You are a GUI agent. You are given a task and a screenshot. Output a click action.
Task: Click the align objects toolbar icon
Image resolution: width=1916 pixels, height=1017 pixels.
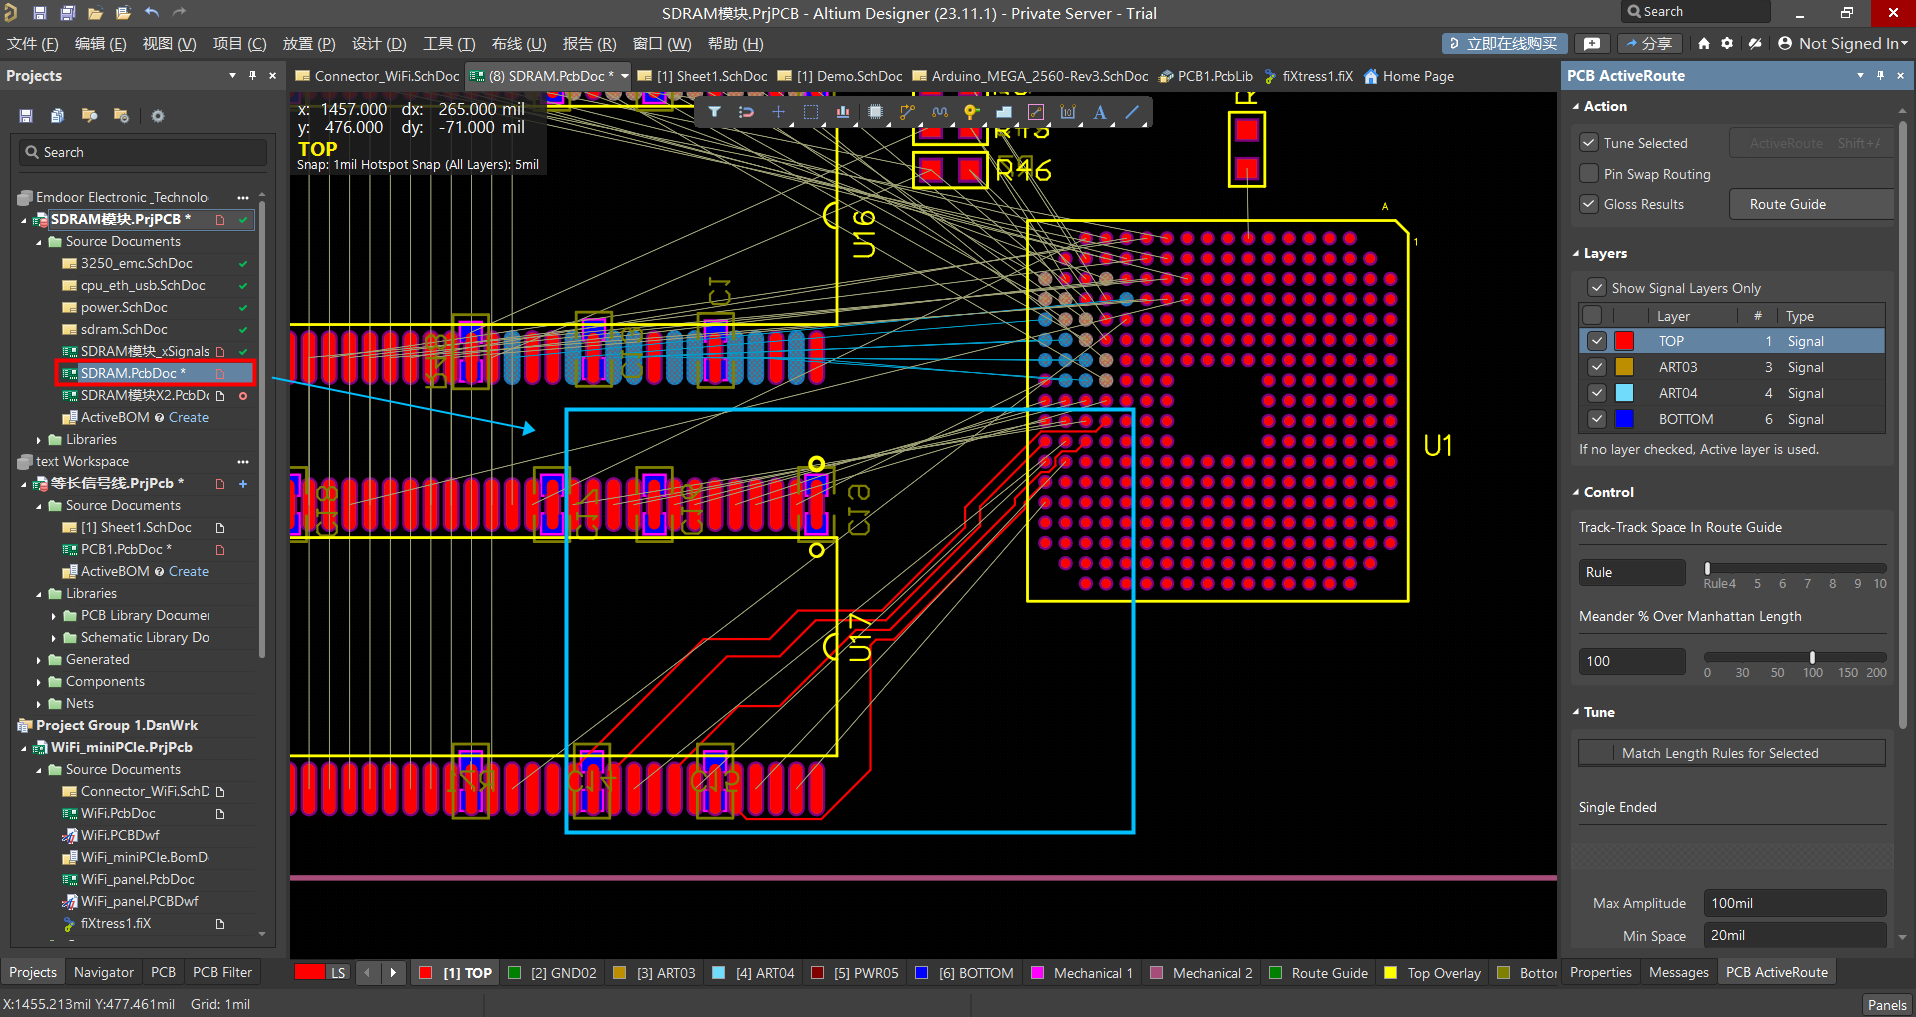(843, 112)
